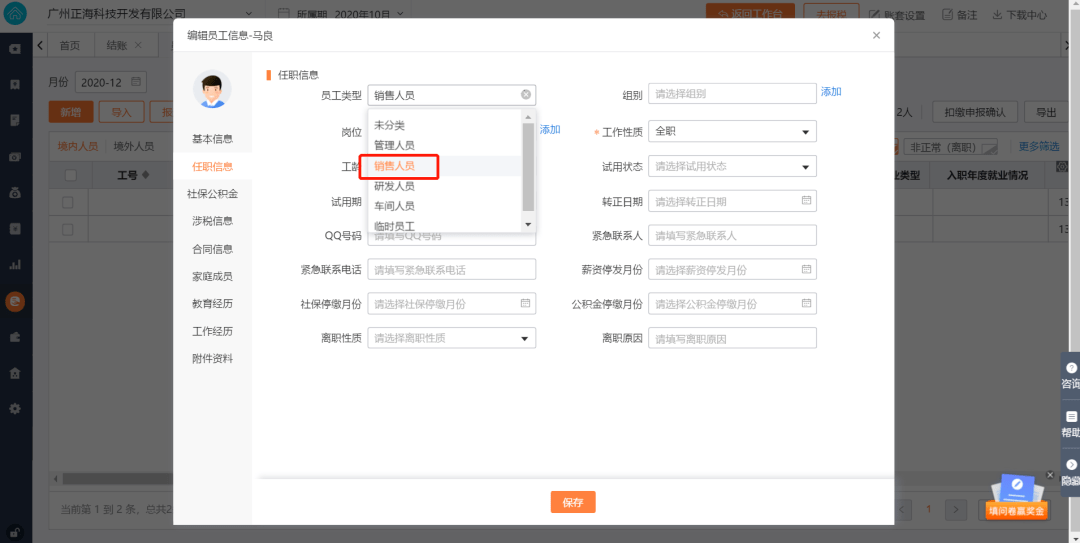
Task: Open the 离职性质 dropdown
Action: 452,338
